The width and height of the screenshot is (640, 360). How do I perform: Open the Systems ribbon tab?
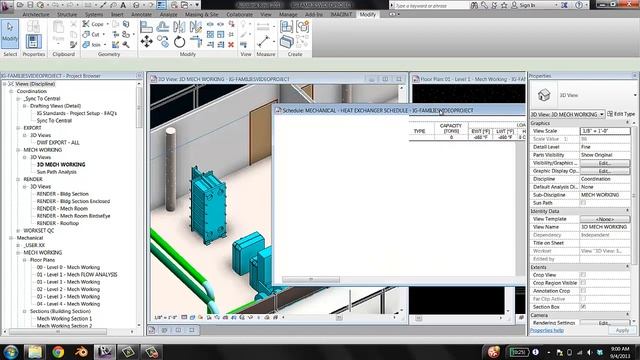pos(94,14)
